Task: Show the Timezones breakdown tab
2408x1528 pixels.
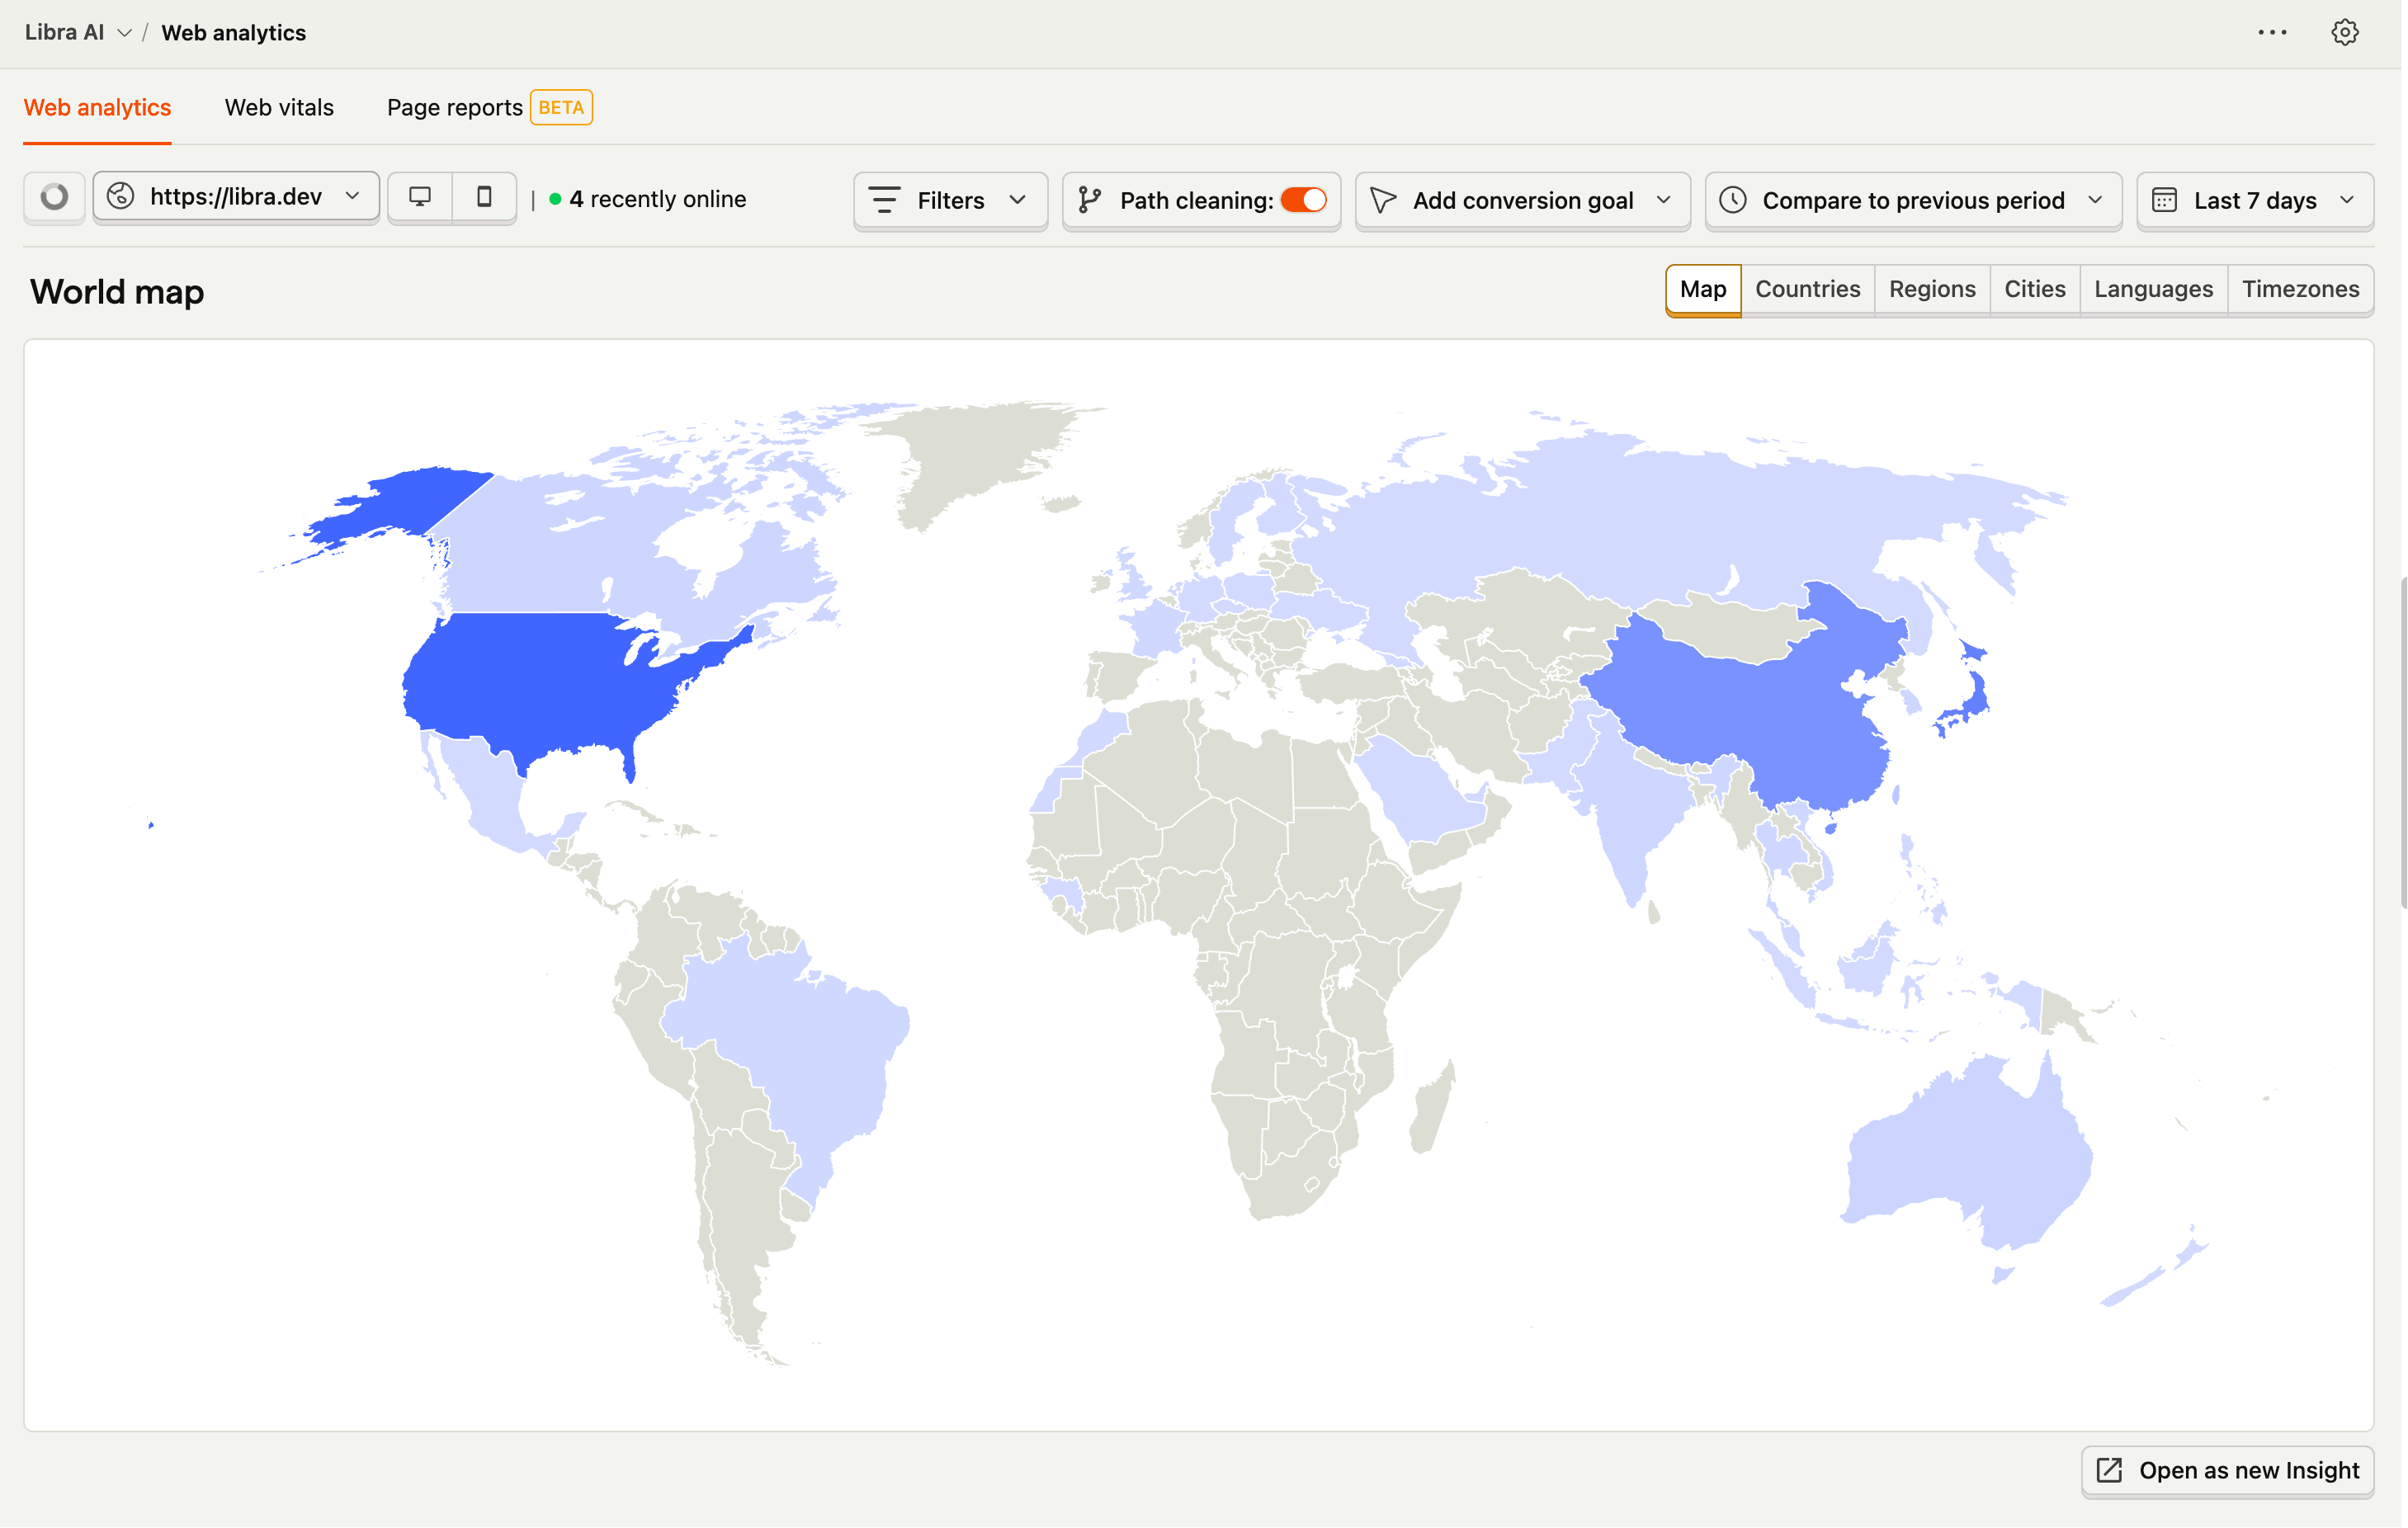Action: pyautogui.click(x=2299, y=289)
